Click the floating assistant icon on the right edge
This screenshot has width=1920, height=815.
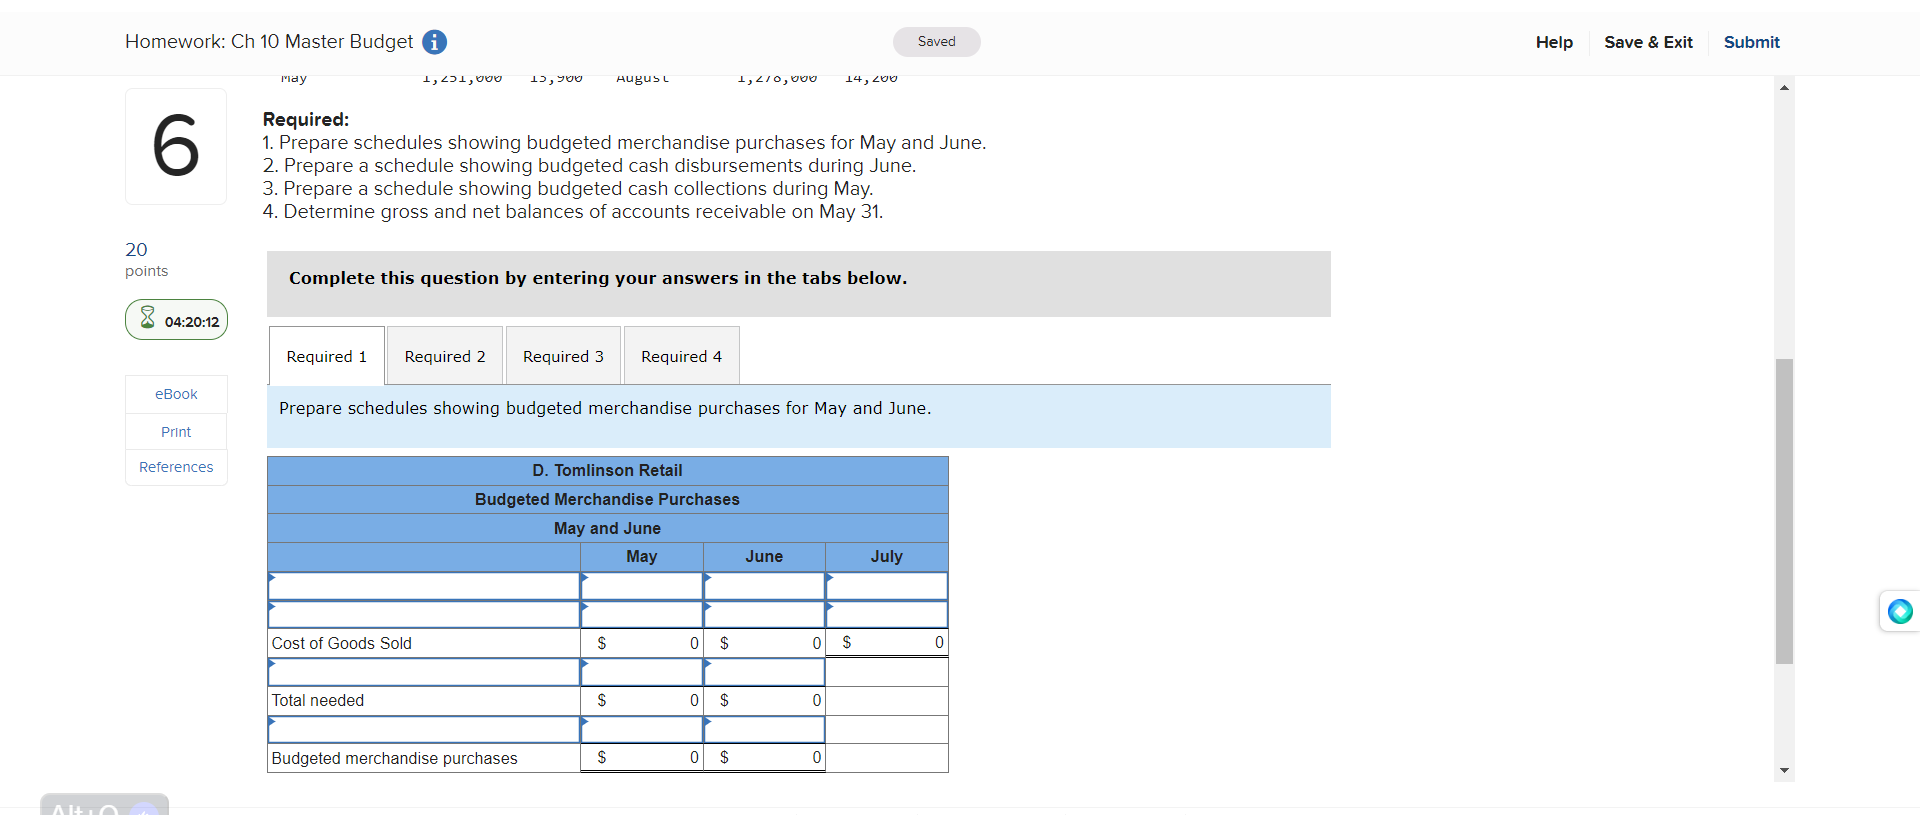[1900, 611]
